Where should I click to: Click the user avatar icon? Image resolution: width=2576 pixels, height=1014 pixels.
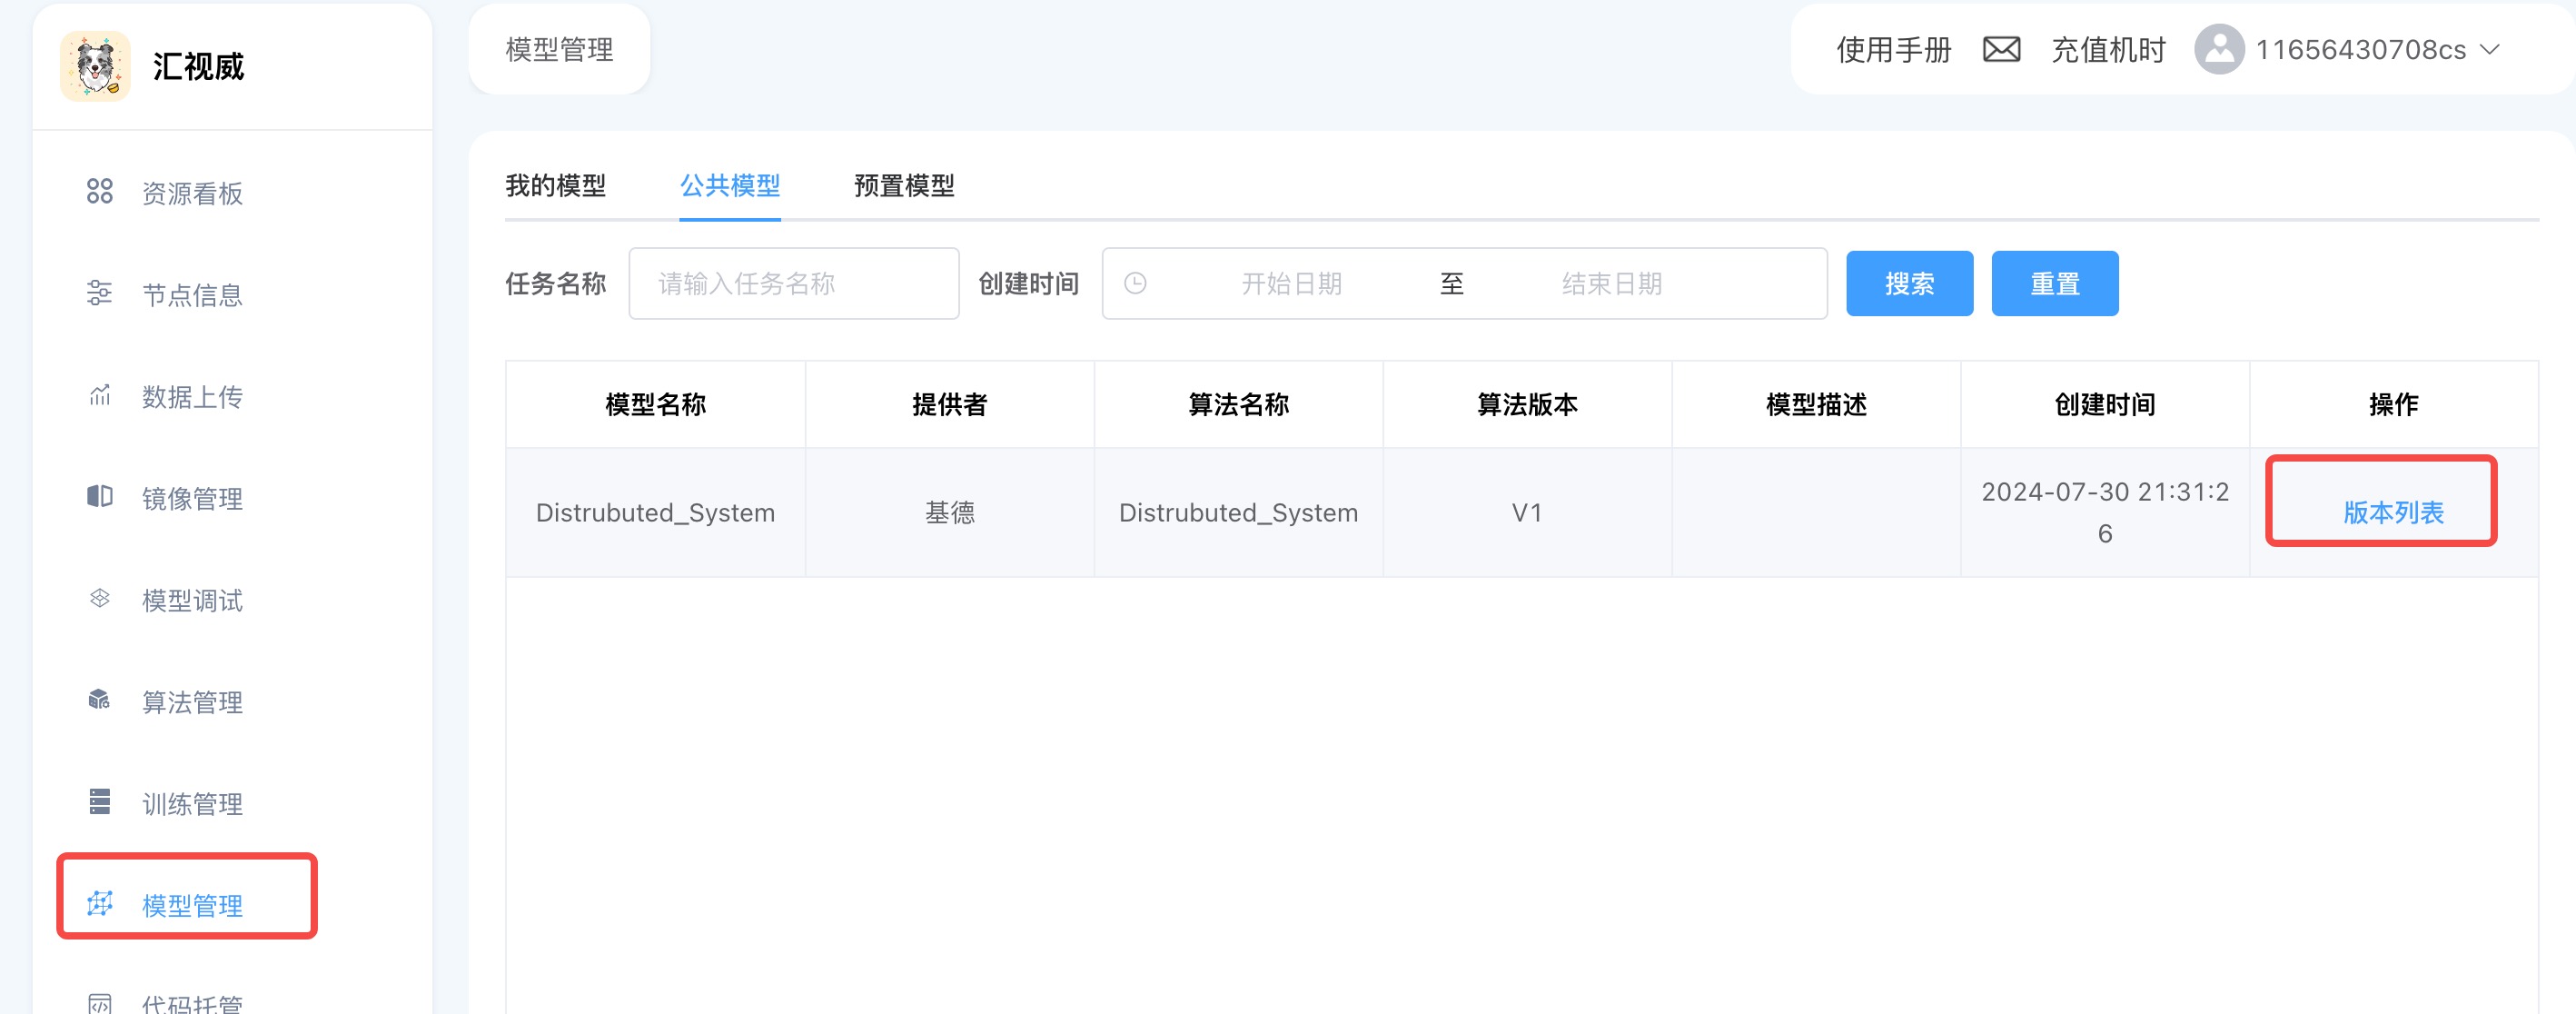click(2218, 49)
